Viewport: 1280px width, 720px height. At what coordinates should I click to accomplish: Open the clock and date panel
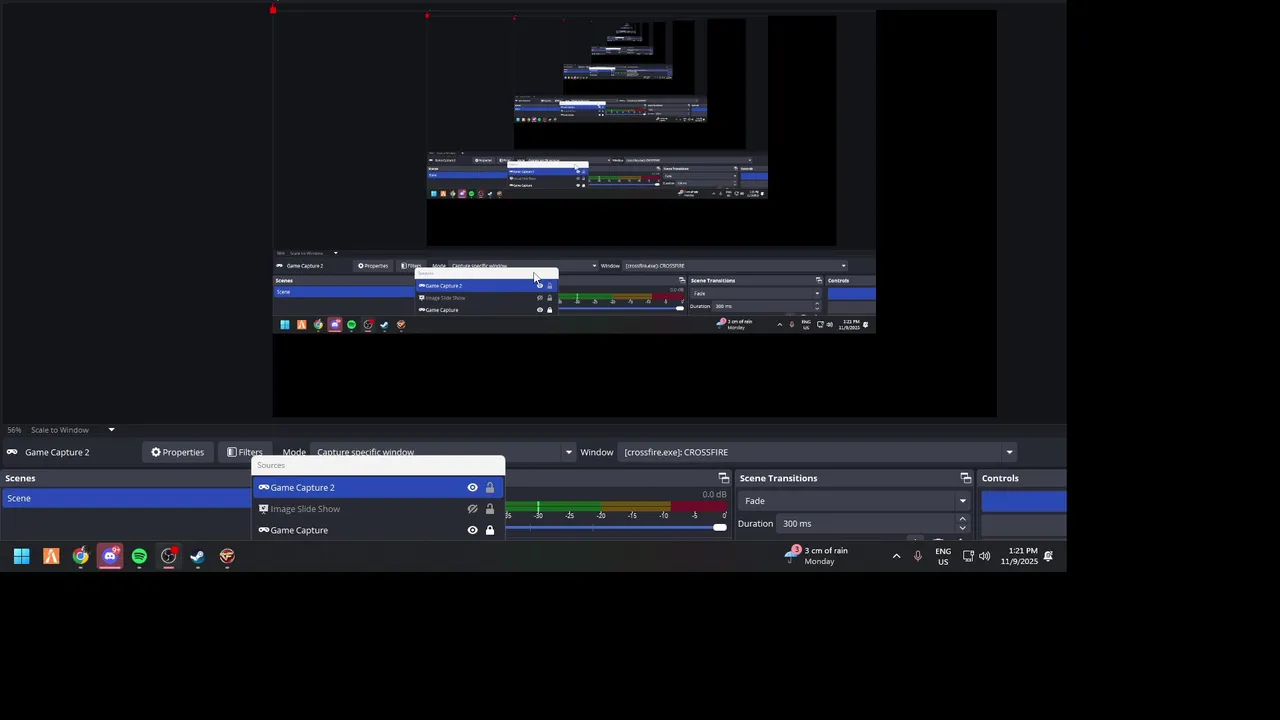[x=1019, y=556]
